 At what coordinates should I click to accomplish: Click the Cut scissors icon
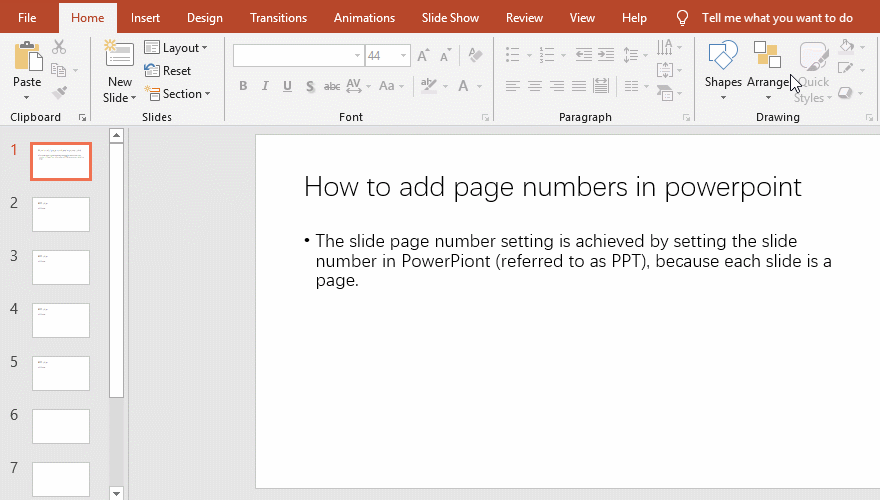(x=59, y=47)
